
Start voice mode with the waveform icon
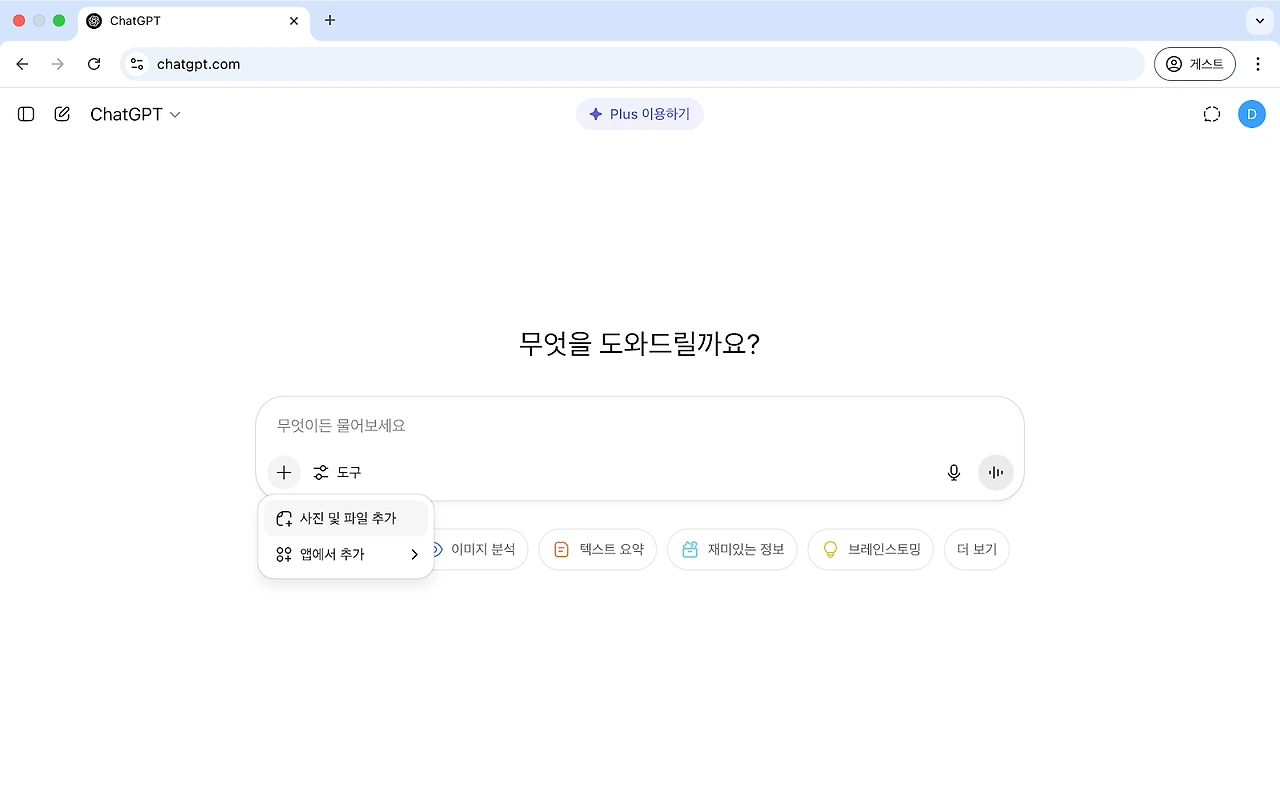(995, 472)
